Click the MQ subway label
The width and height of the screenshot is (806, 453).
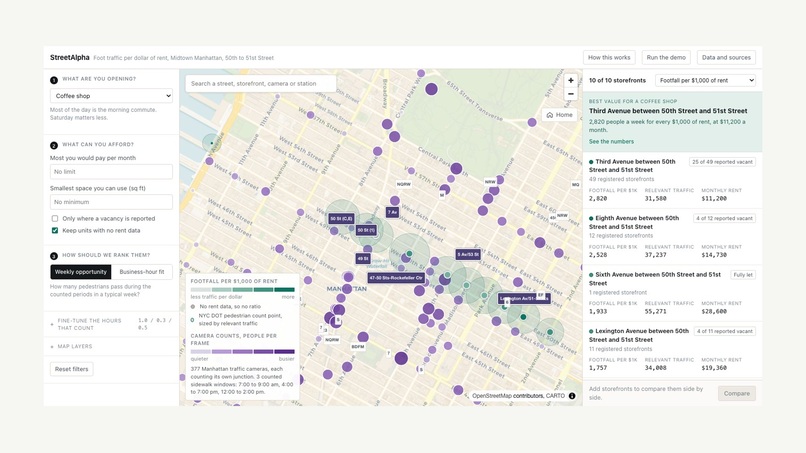(576, 185)
